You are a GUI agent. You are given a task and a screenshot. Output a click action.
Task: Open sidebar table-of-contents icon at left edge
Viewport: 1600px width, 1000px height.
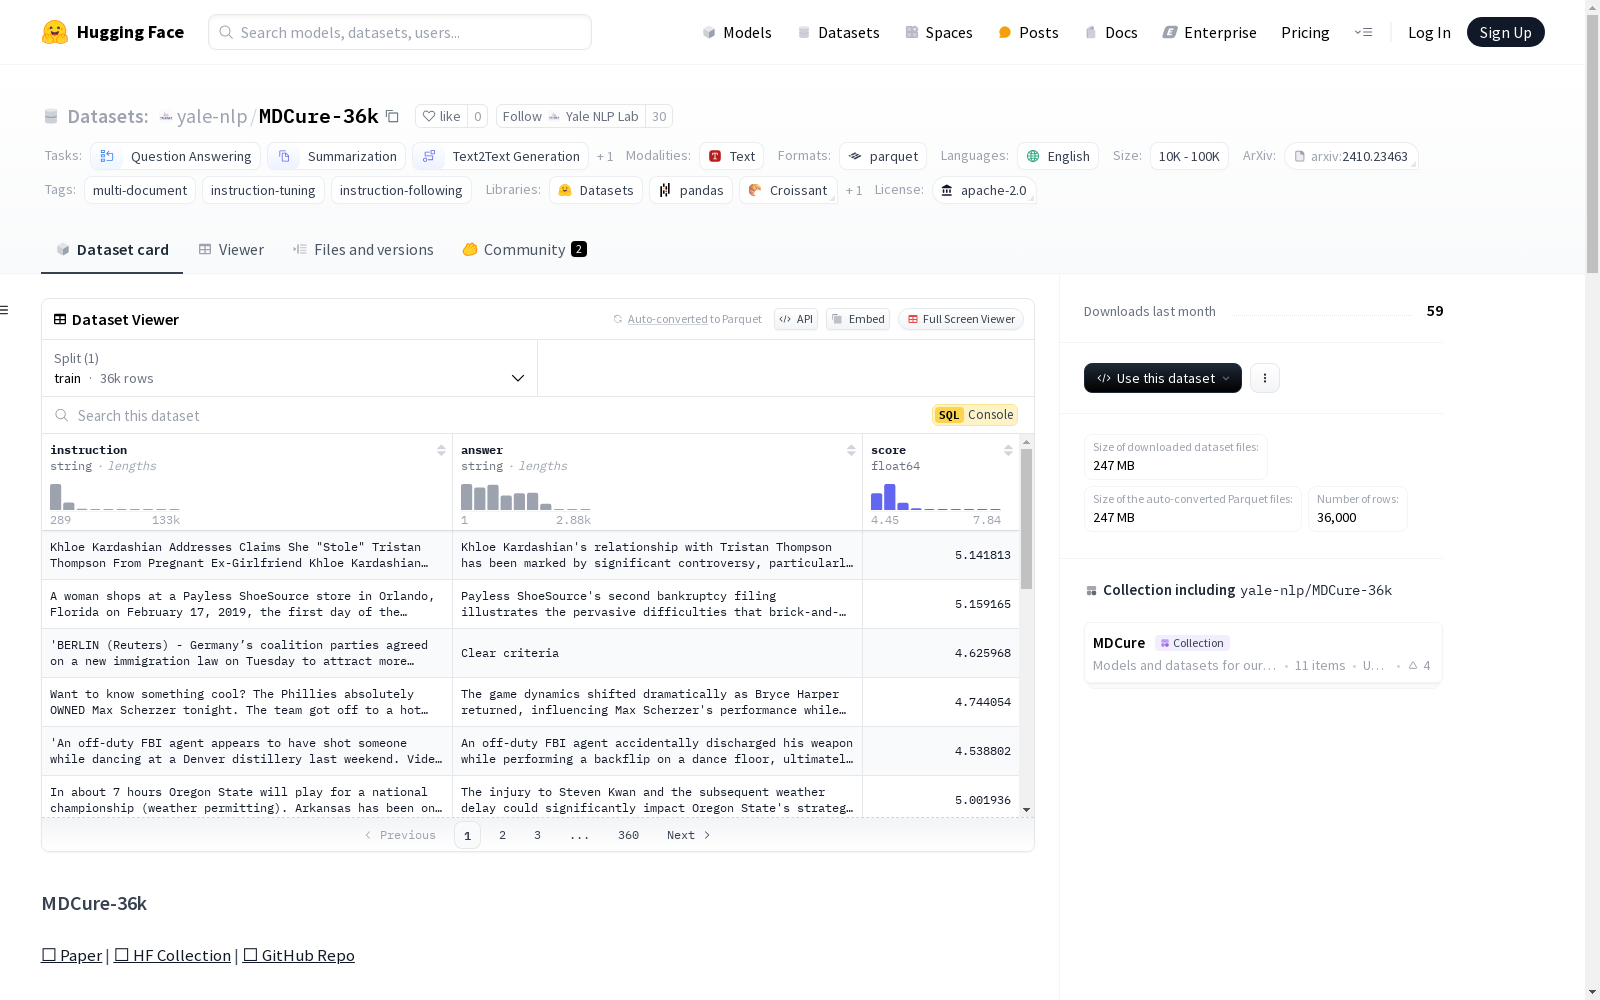click(x=5, y=310)
